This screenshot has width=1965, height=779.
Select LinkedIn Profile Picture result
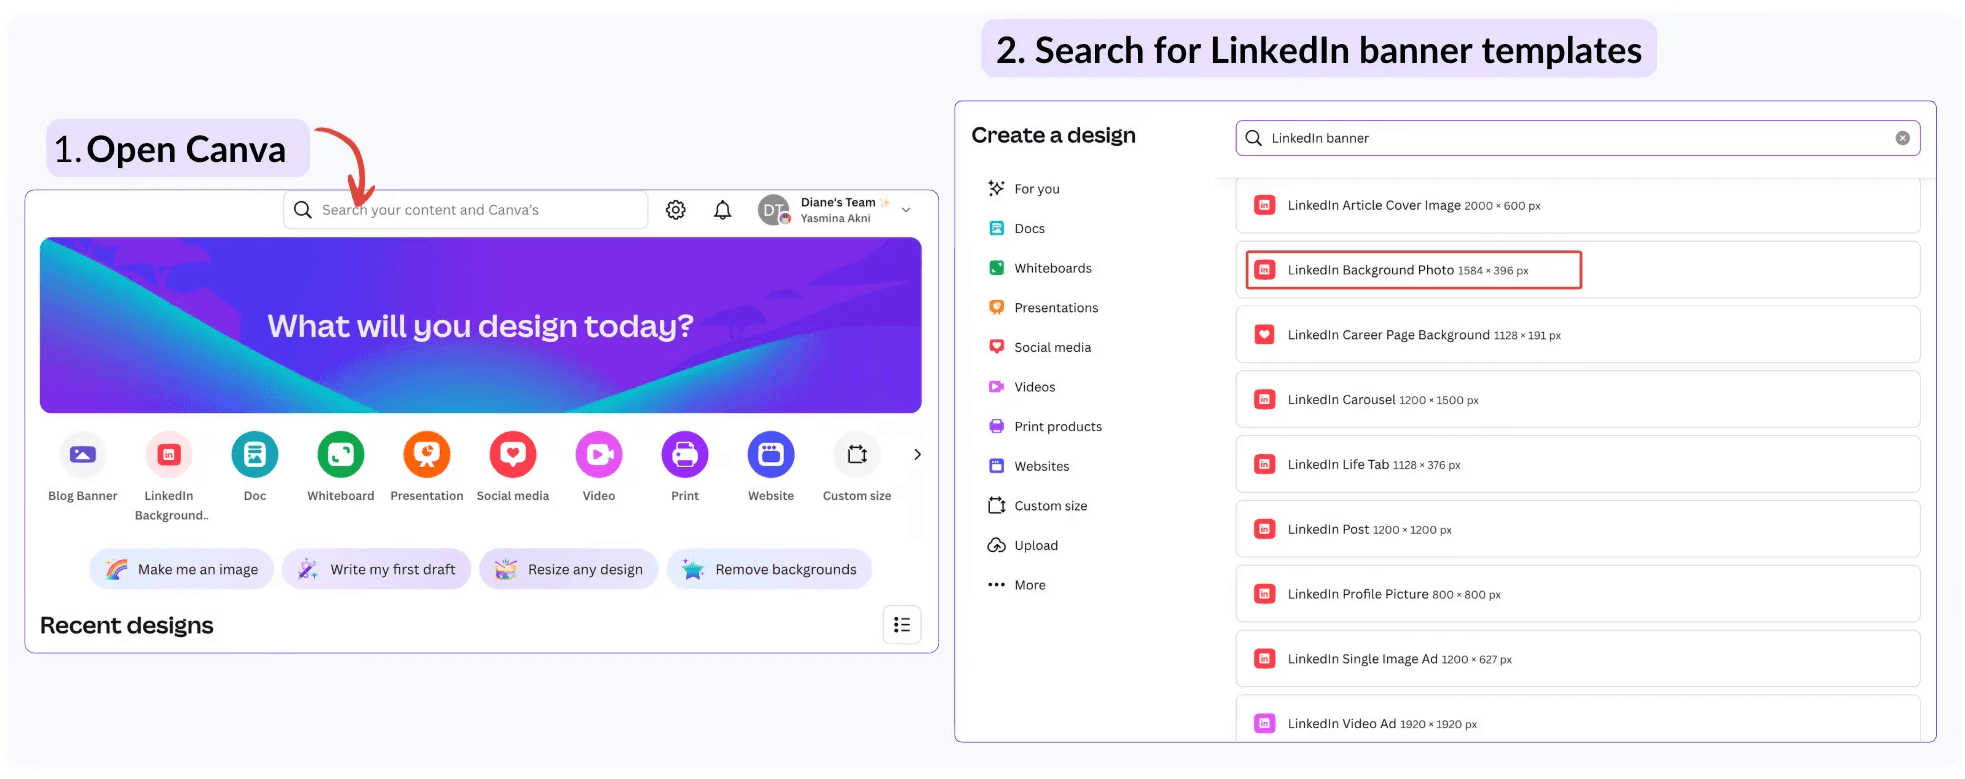tap(1578, 594)
